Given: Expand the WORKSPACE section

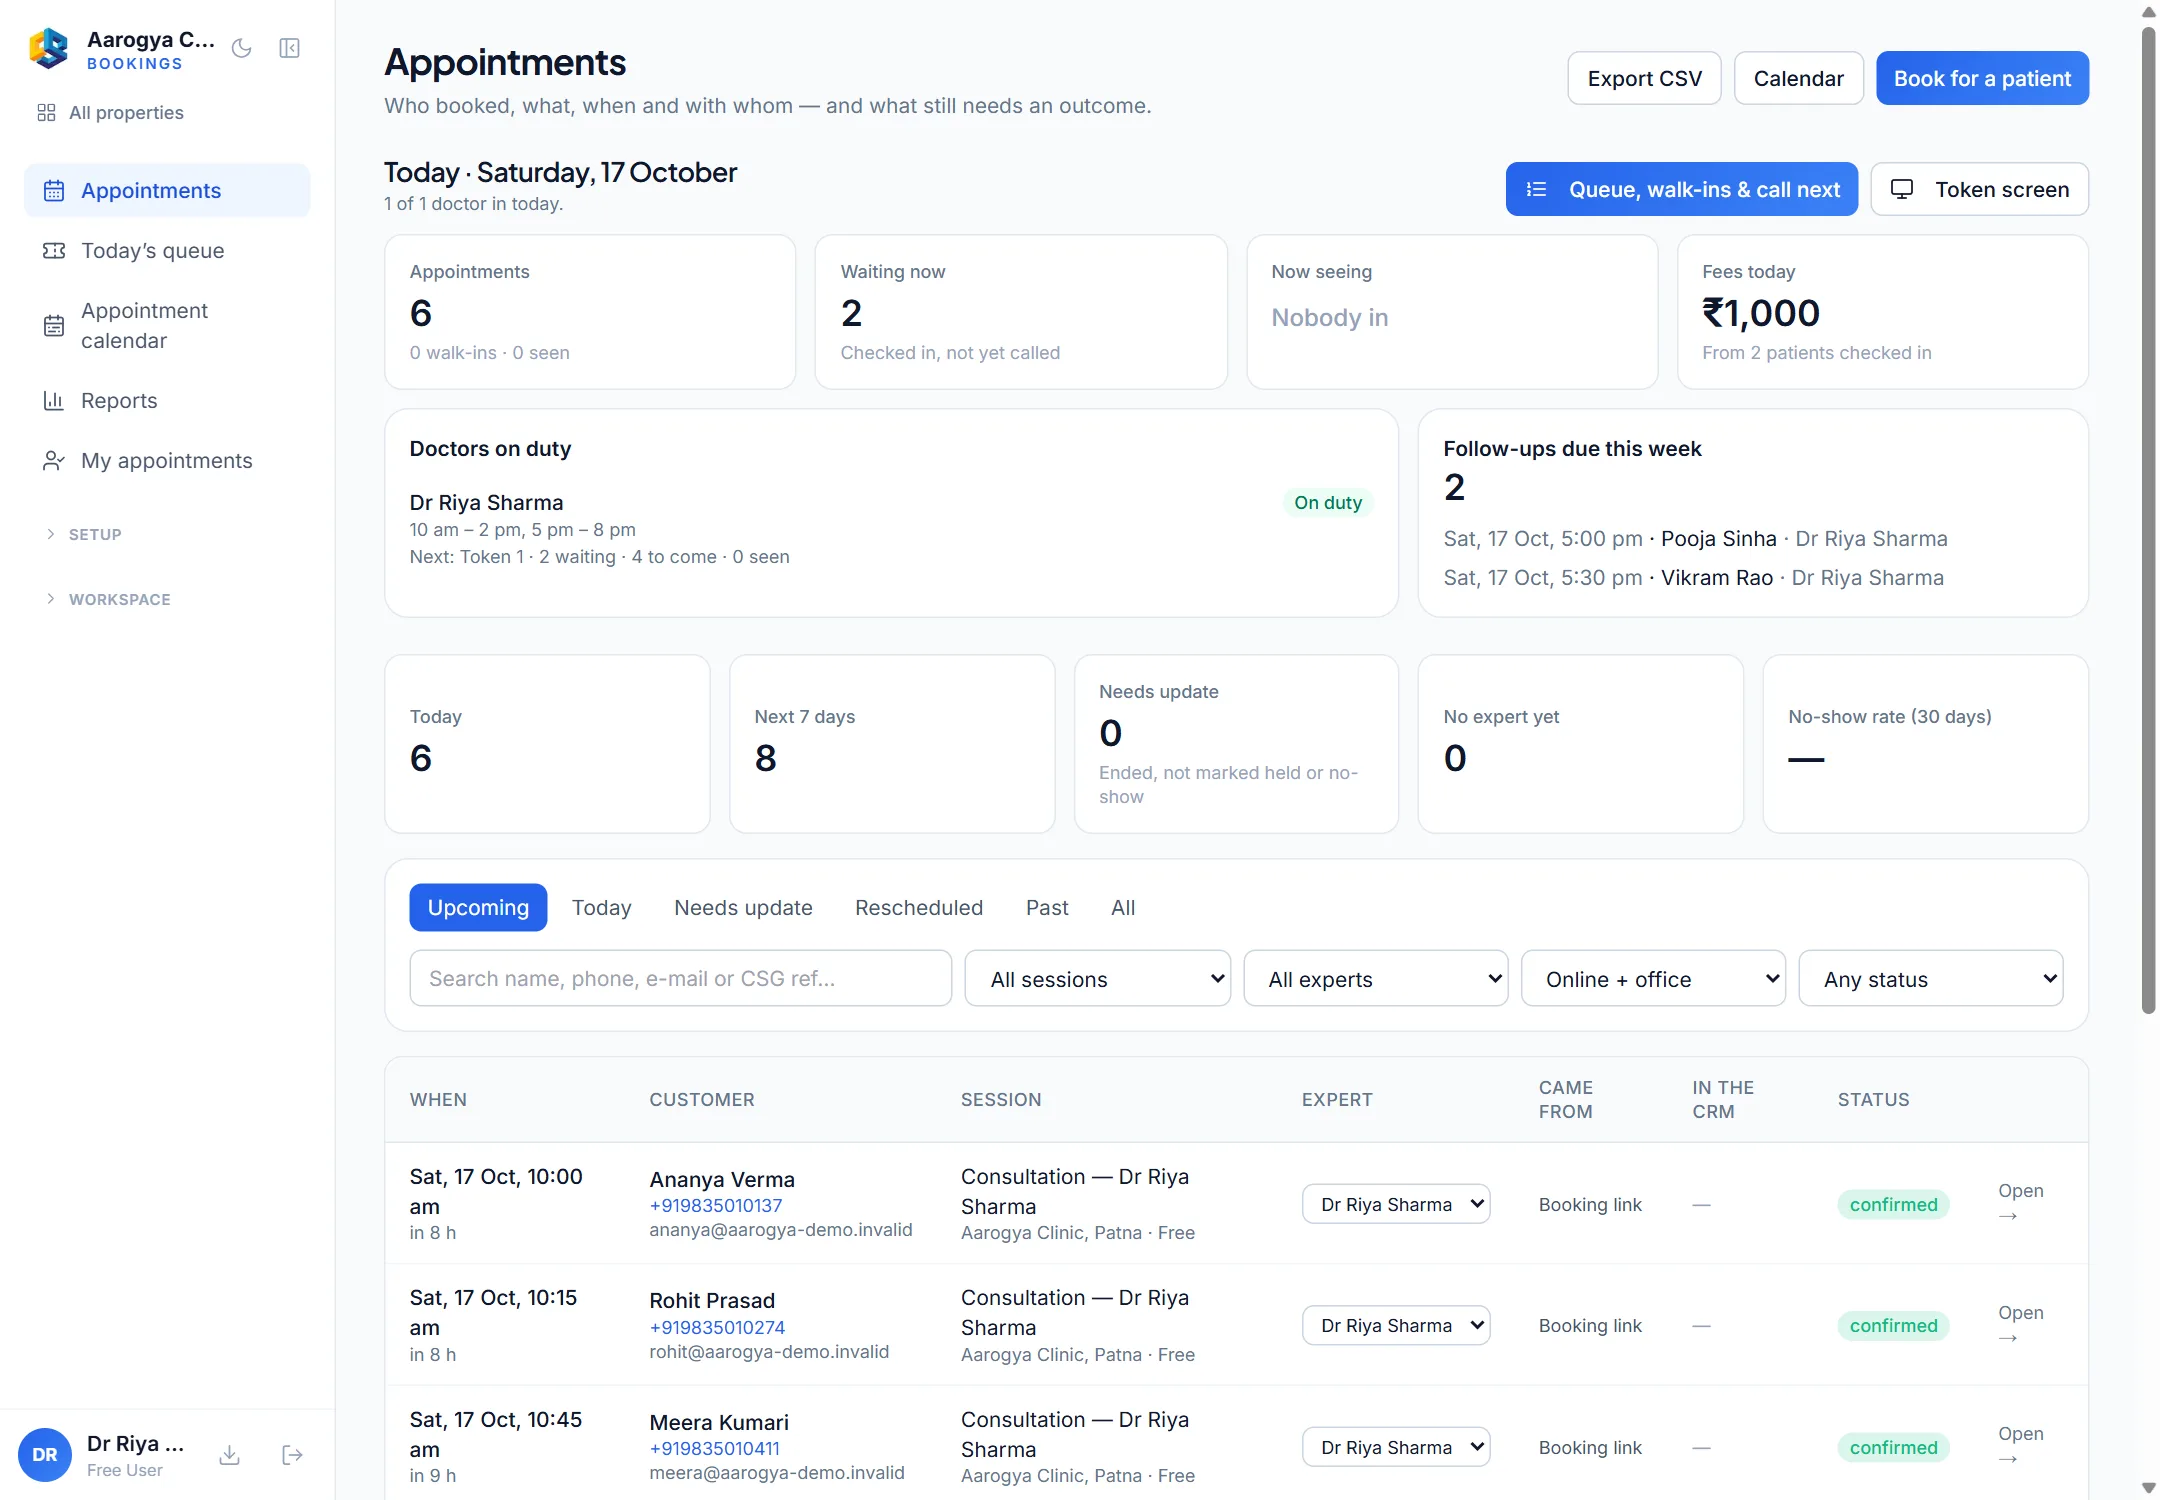Looking at the screenshot, I should pyautogui.click(x=108, y=599).
